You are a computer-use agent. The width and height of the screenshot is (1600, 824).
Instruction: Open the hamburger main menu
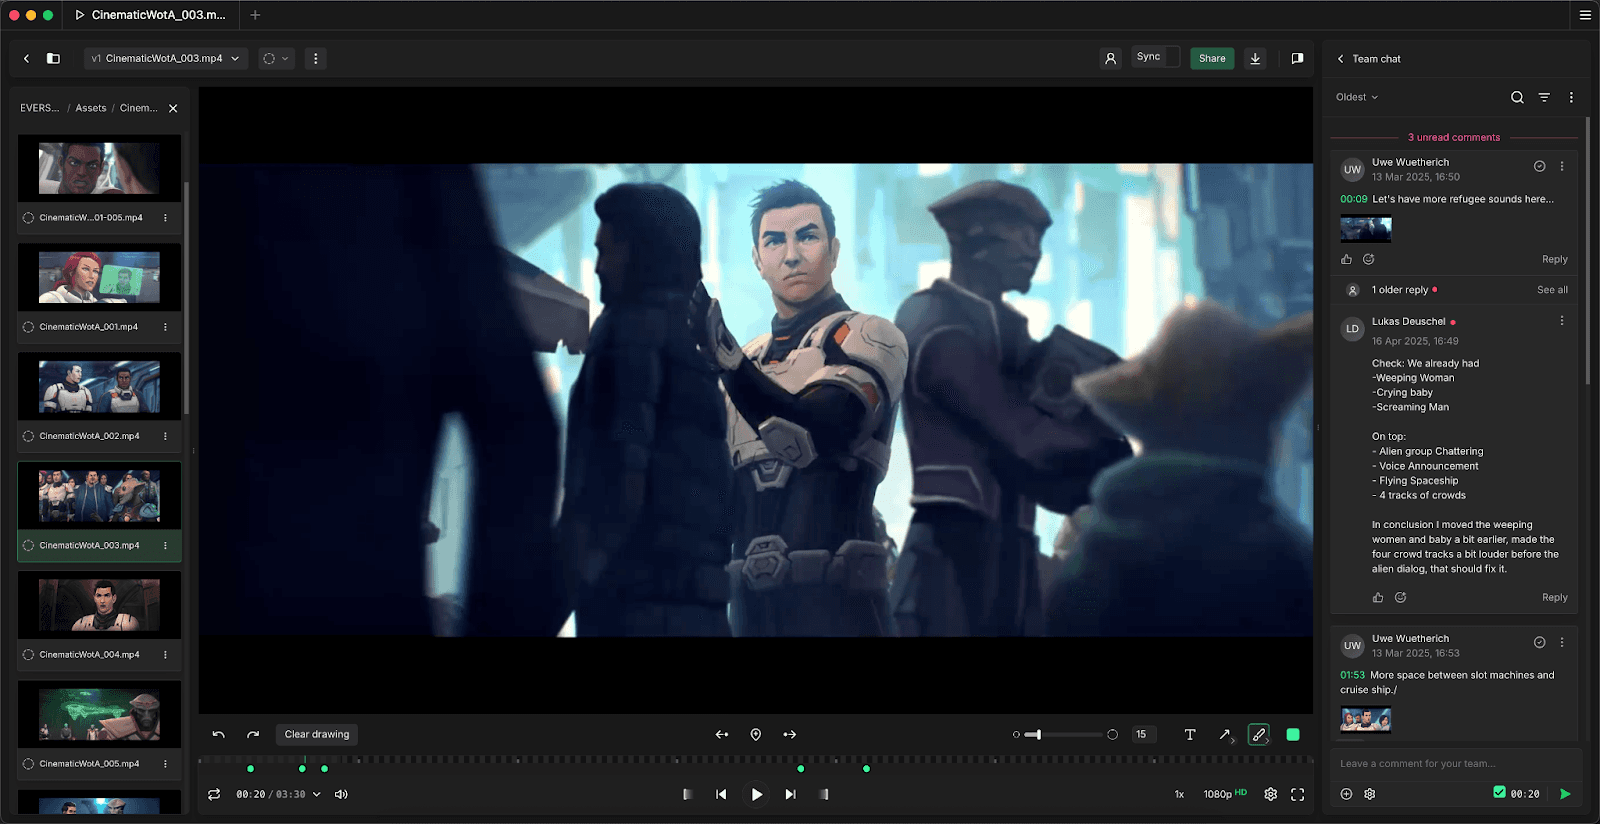click(1585, 15)
